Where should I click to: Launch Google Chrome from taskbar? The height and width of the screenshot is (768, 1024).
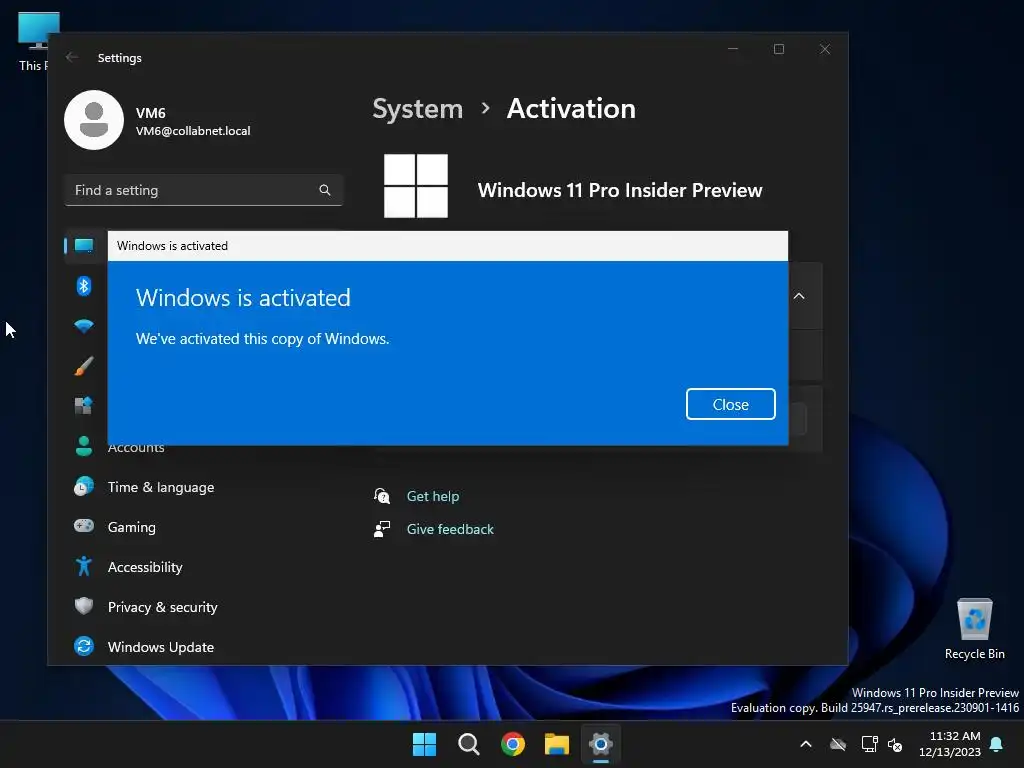point(513,744)
